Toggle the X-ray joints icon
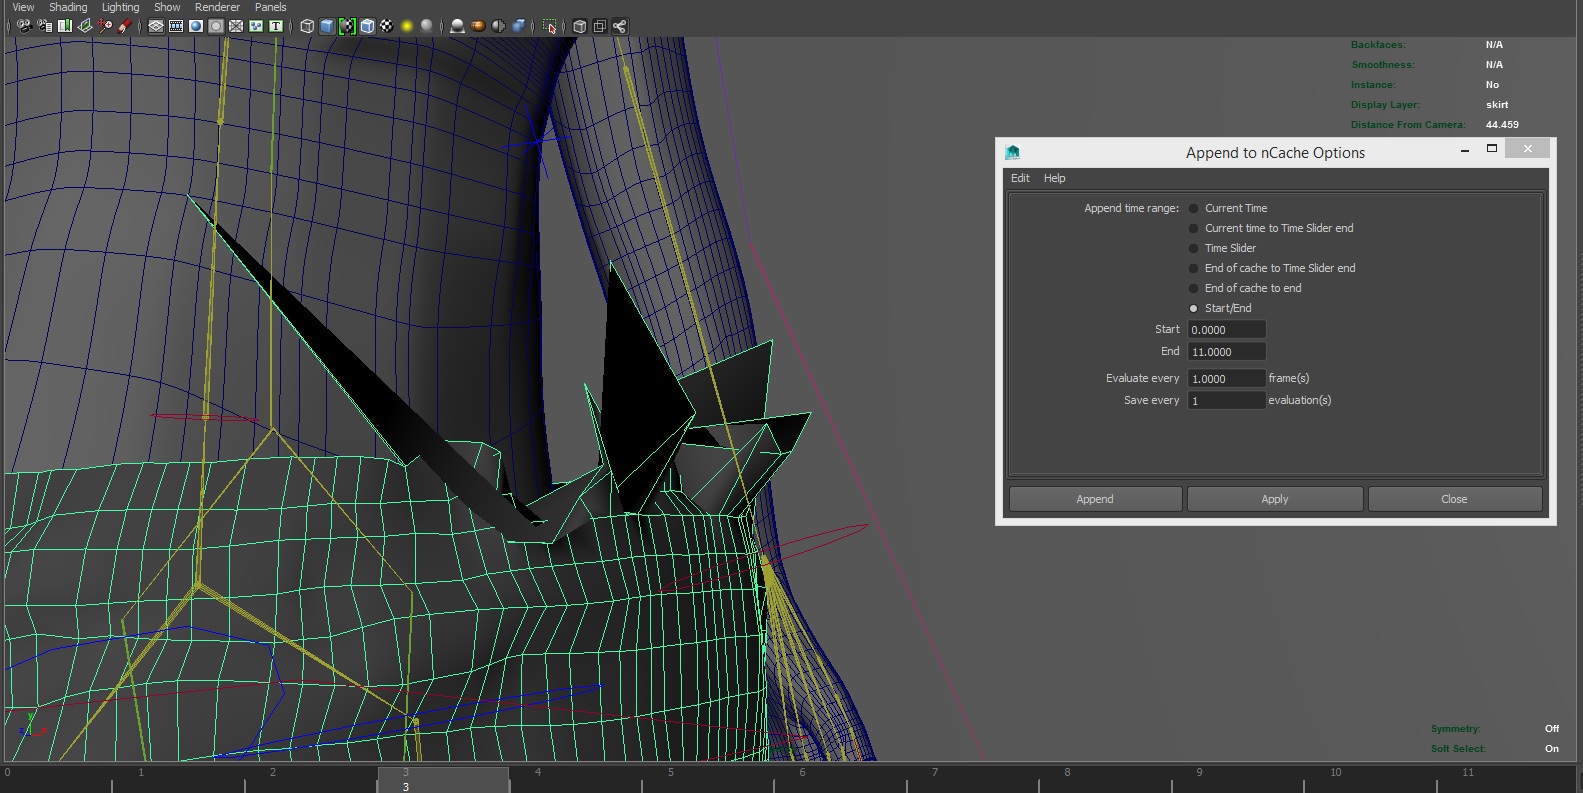The width and height of the screenshot is (1583, 793). point(619,26)
